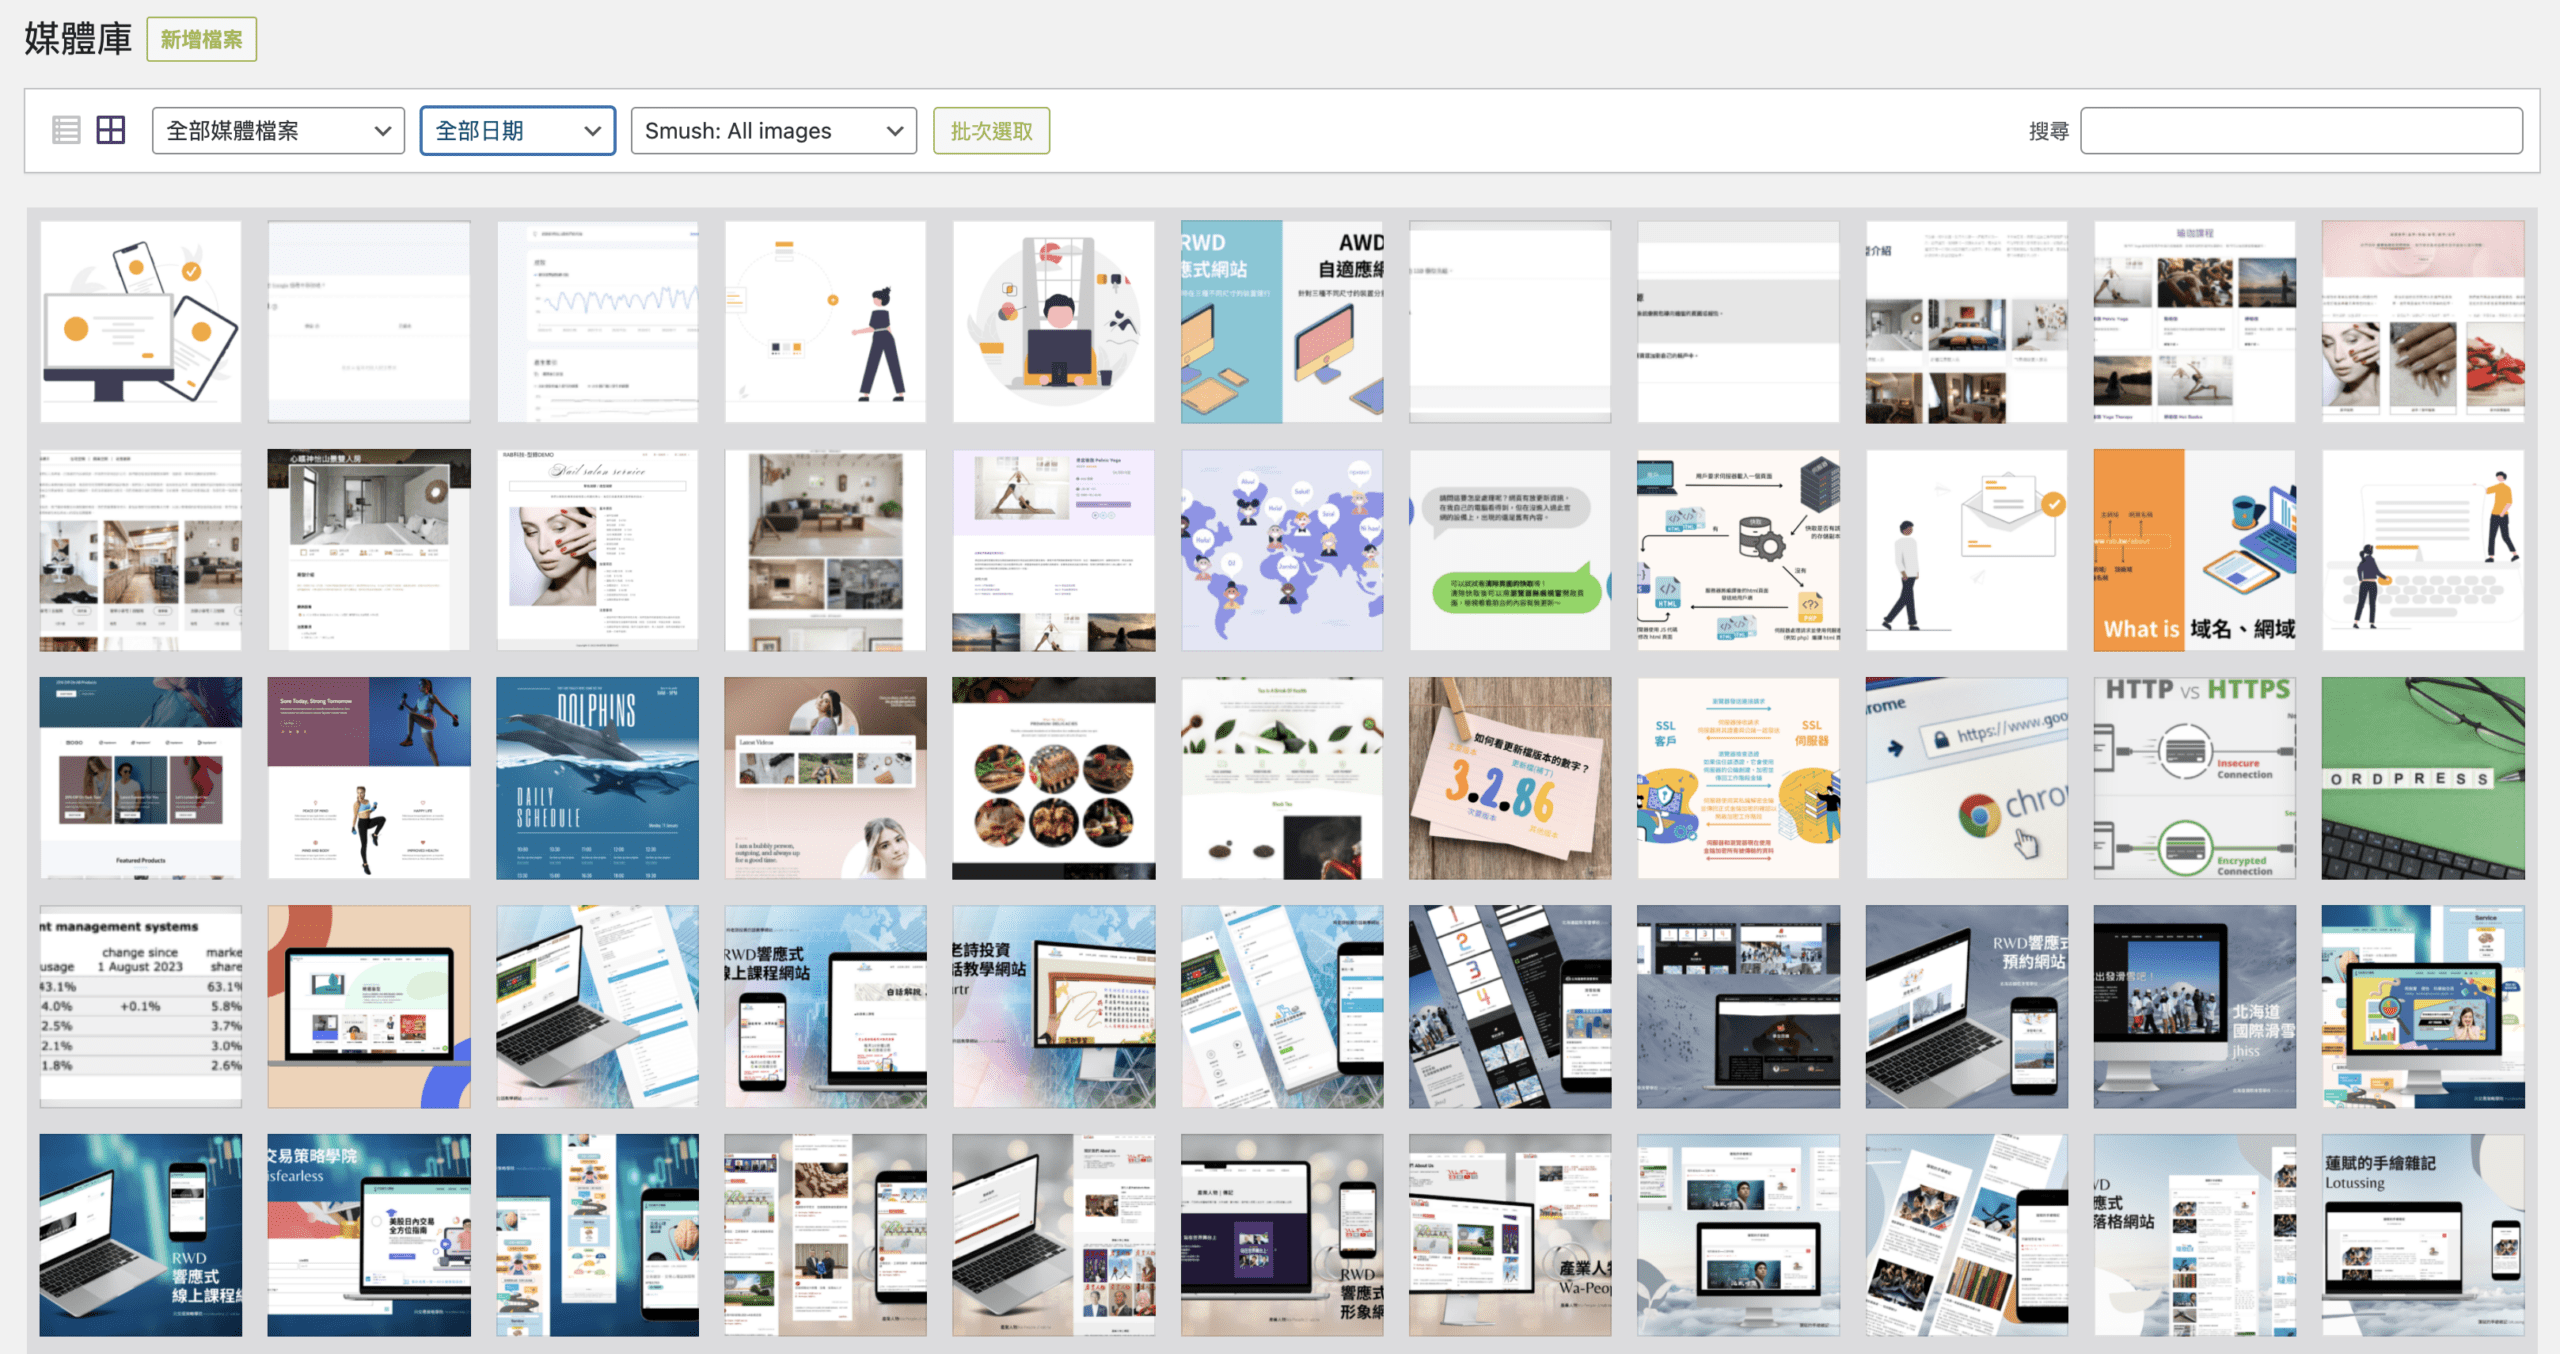The width and height of the screenshot is (2560, 1354).
Task: Open the DOLPHINS daily schedule thumbnail
Action: pos(597,778)
